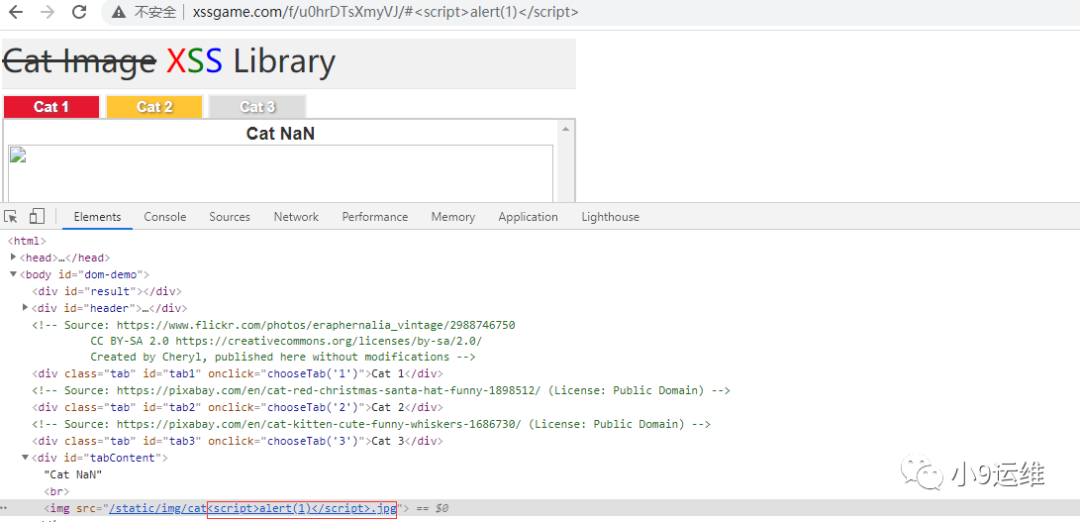Switch to the Network tab
This screenshot has height=522, width=1080.
coord(296,217)
